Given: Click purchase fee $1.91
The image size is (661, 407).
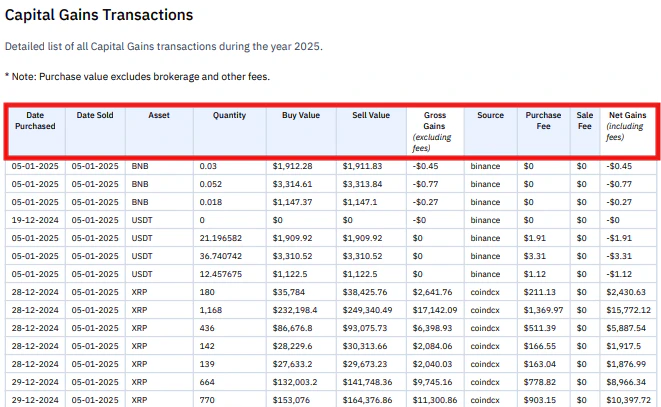Looking at the screenshot, I should click(535, 238).
